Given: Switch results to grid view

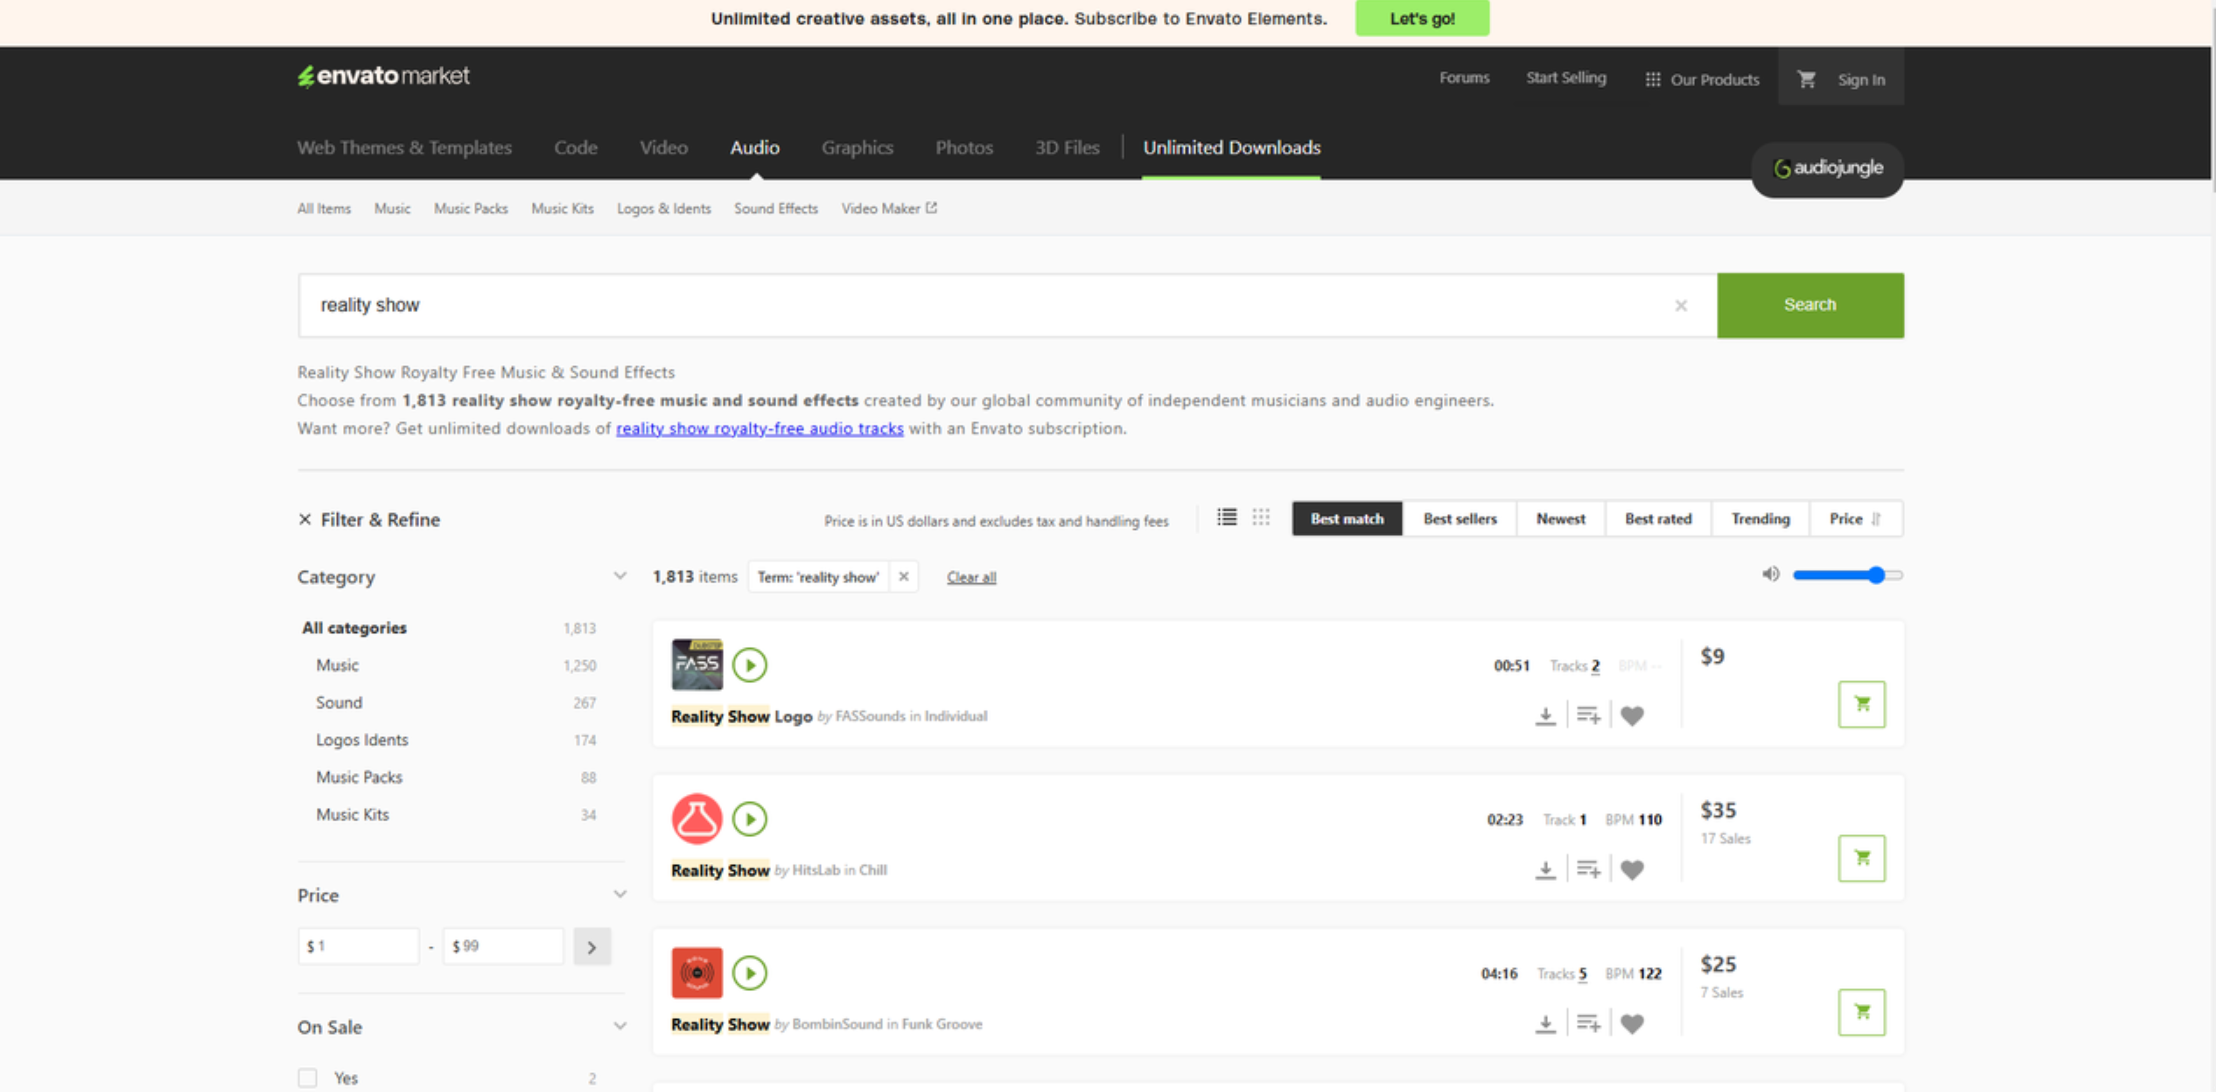Looking at the screenshot, I should [x=1260, y=517].
